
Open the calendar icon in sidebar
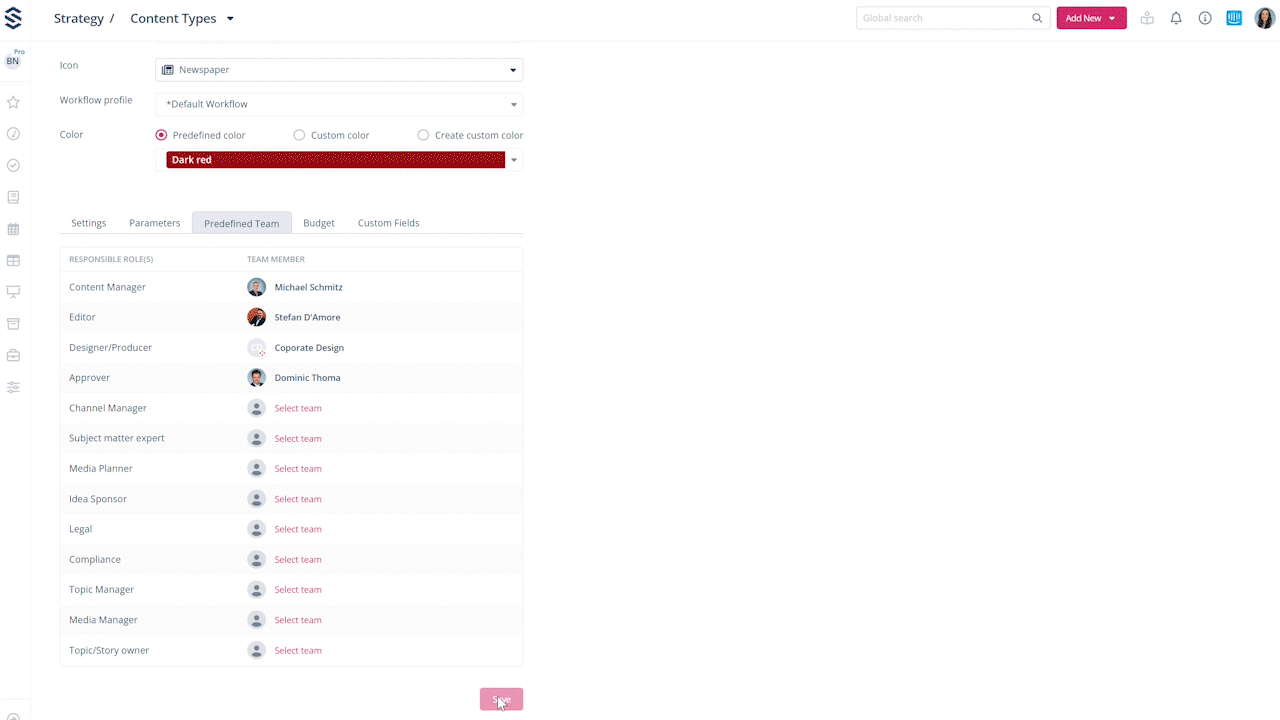pos(13,229)
